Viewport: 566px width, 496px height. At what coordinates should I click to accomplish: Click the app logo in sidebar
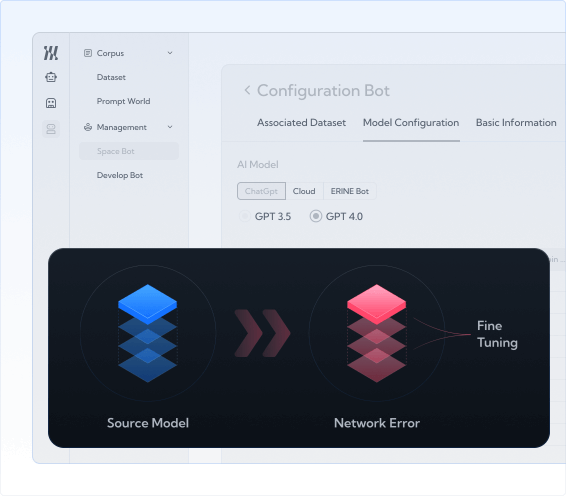[51, 53]
